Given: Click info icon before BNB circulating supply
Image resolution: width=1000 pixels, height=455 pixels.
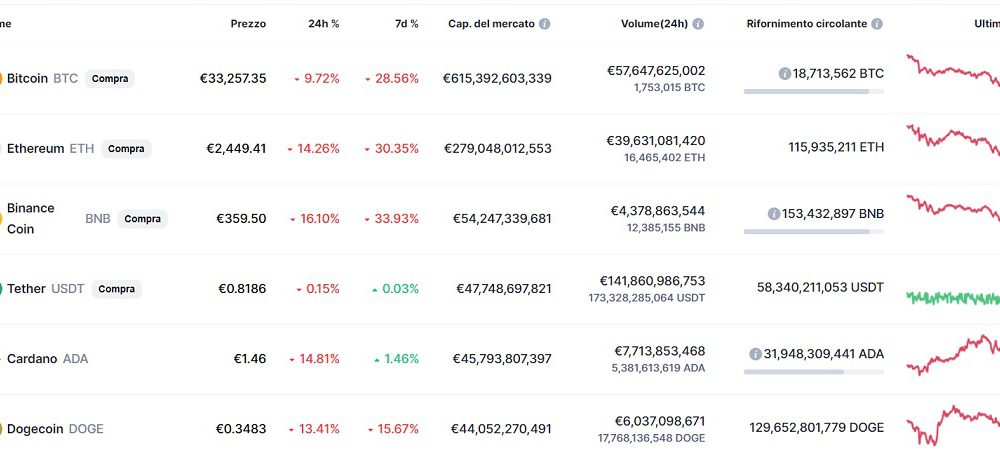Looking at the screenshot, I should pos(774,214).
